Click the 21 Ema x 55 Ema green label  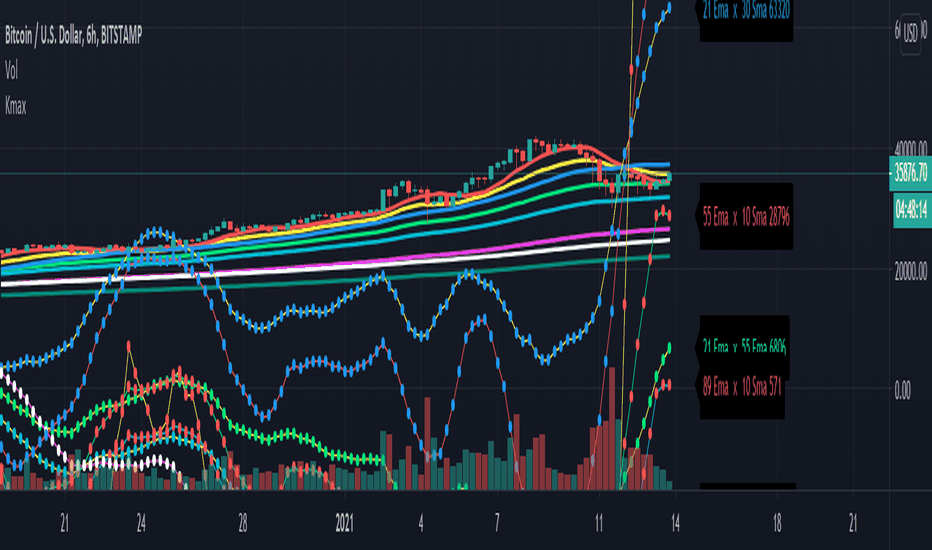744,346
